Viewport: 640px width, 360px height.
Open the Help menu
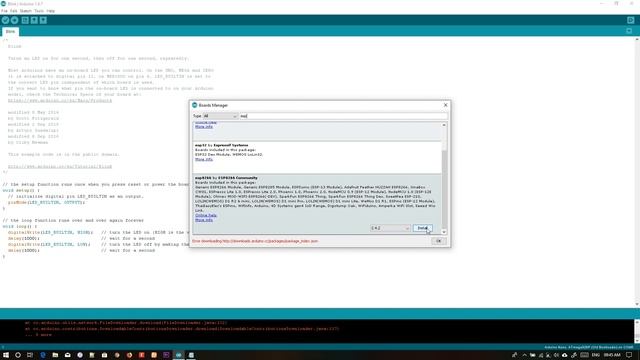click(51, 11)
